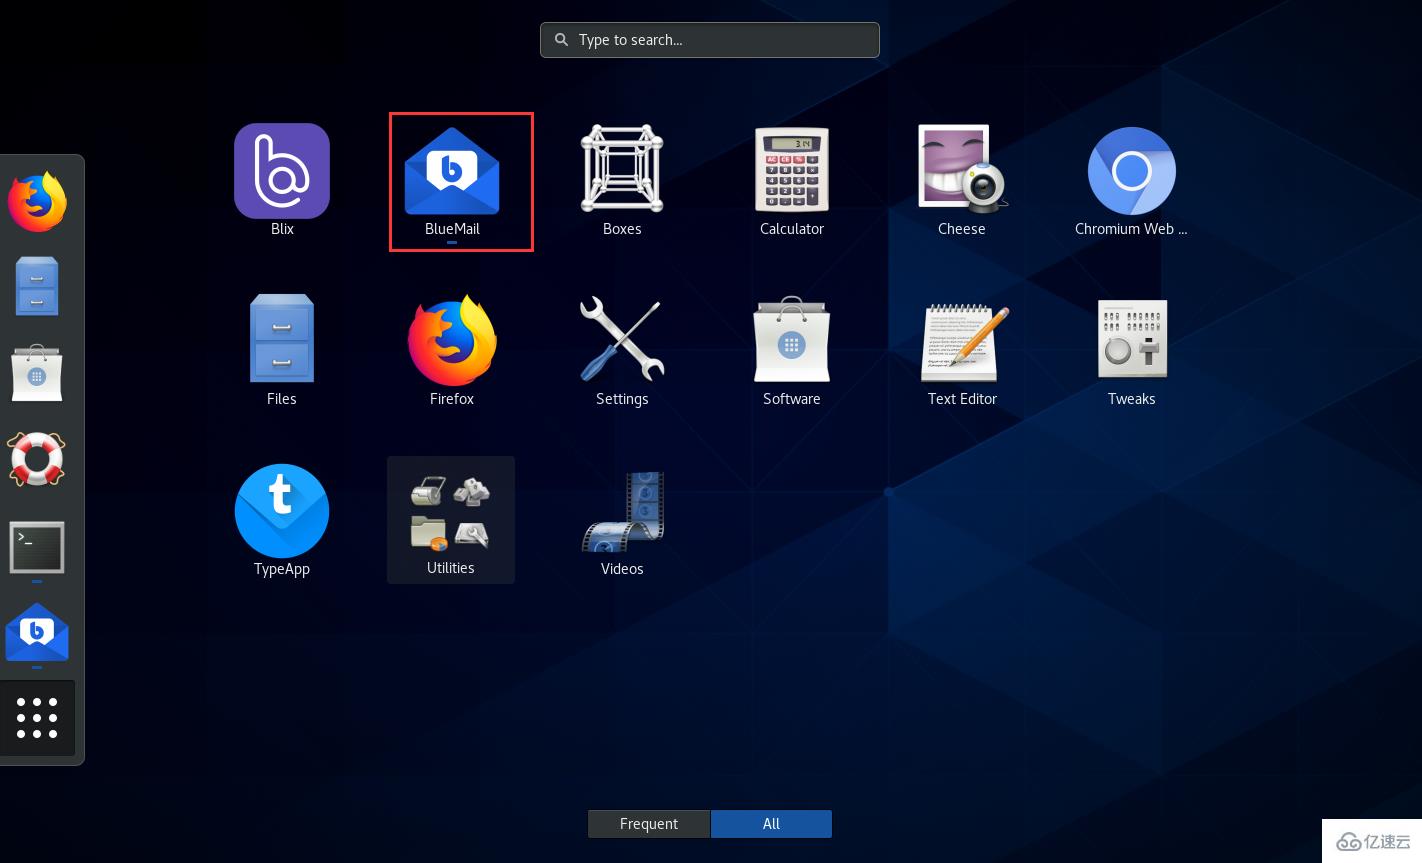Focus the Type to search field
Screen dimensions: 1422x863
(x=710, y=40)
